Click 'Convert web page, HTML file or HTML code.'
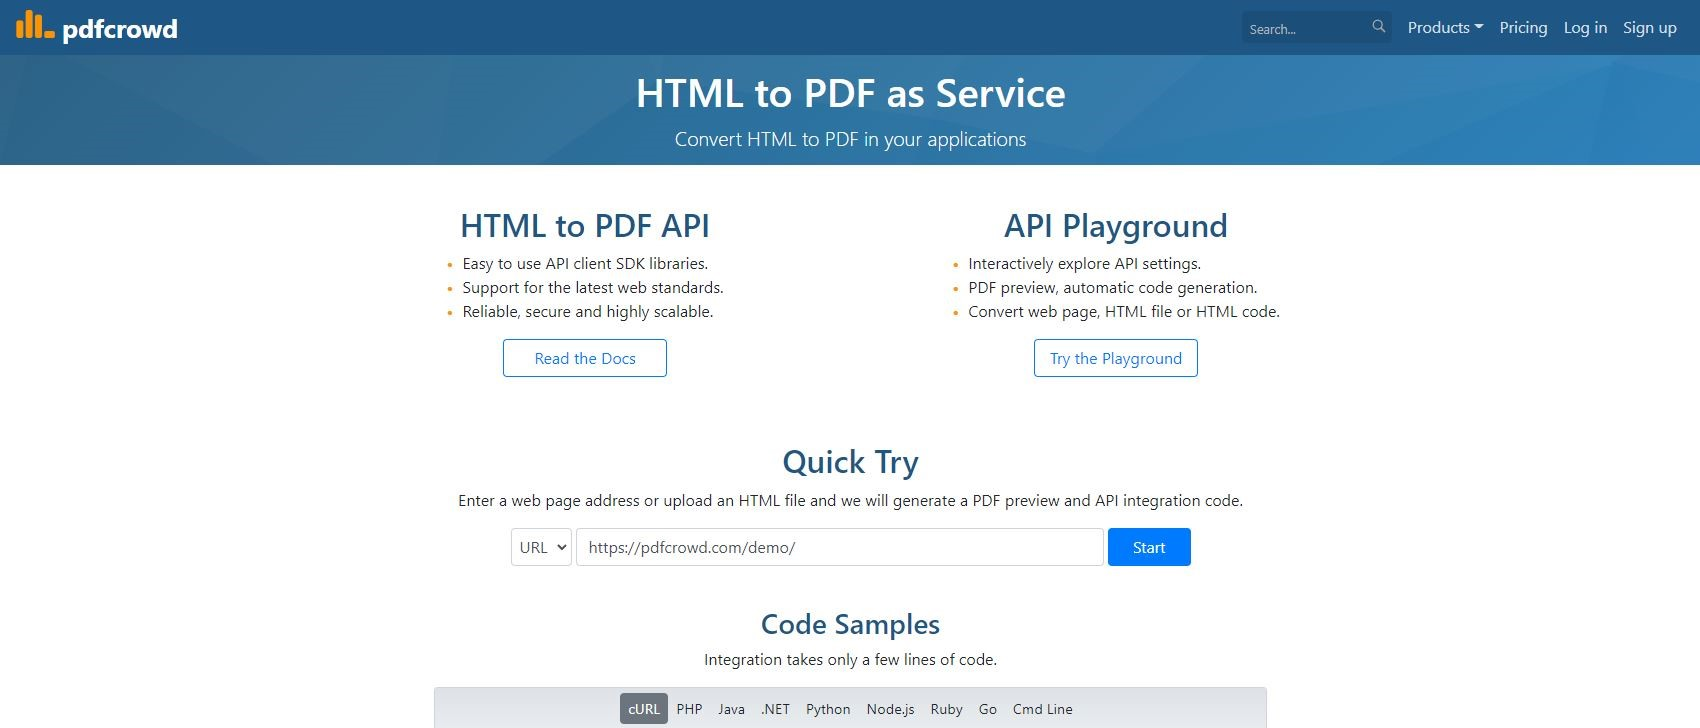Viewport: 1700px width, 728px height. [1124, 312]
